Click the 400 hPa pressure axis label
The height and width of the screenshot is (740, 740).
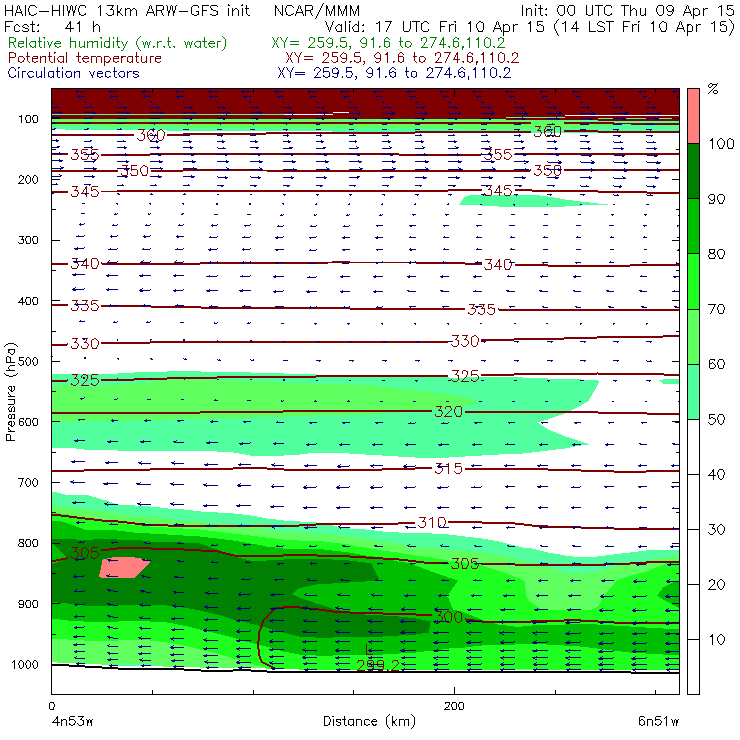click(x=28, y=301)
